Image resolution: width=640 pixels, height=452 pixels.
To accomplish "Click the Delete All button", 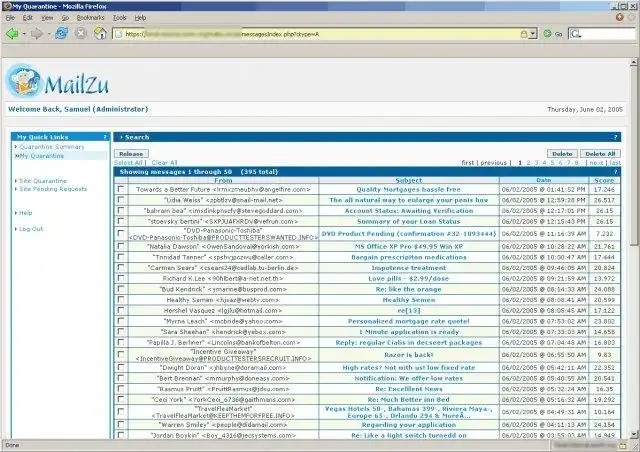I will (600, 154).
